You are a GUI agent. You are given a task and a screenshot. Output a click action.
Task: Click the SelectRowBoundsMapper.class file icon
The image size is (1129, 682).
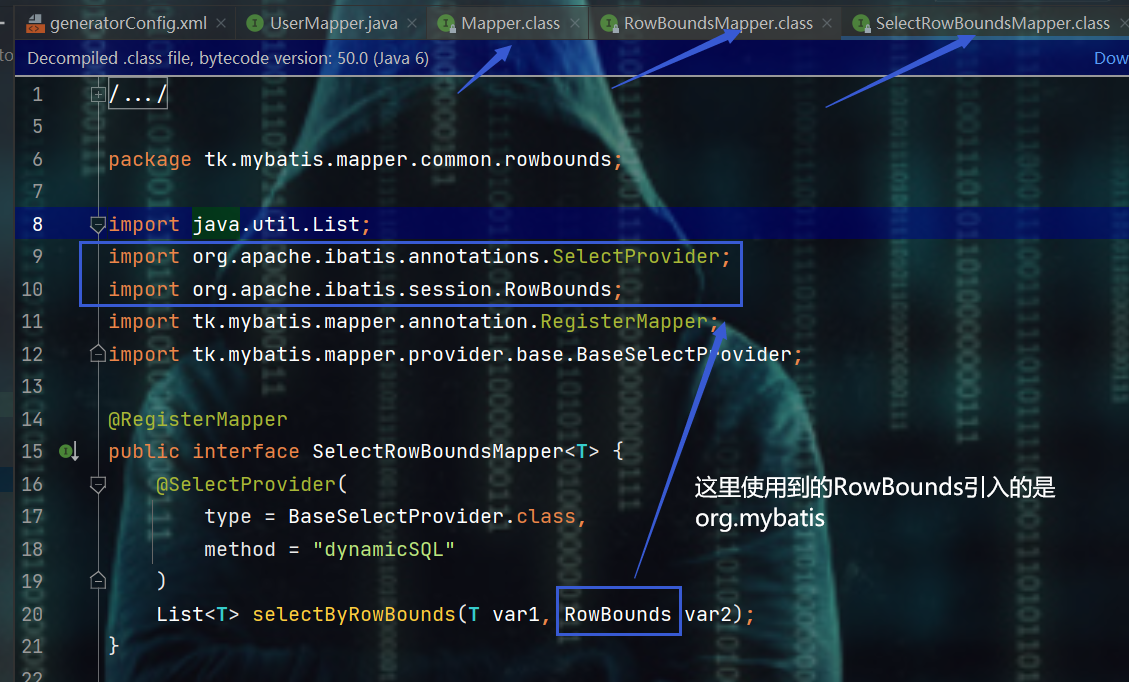click(860, 22)
